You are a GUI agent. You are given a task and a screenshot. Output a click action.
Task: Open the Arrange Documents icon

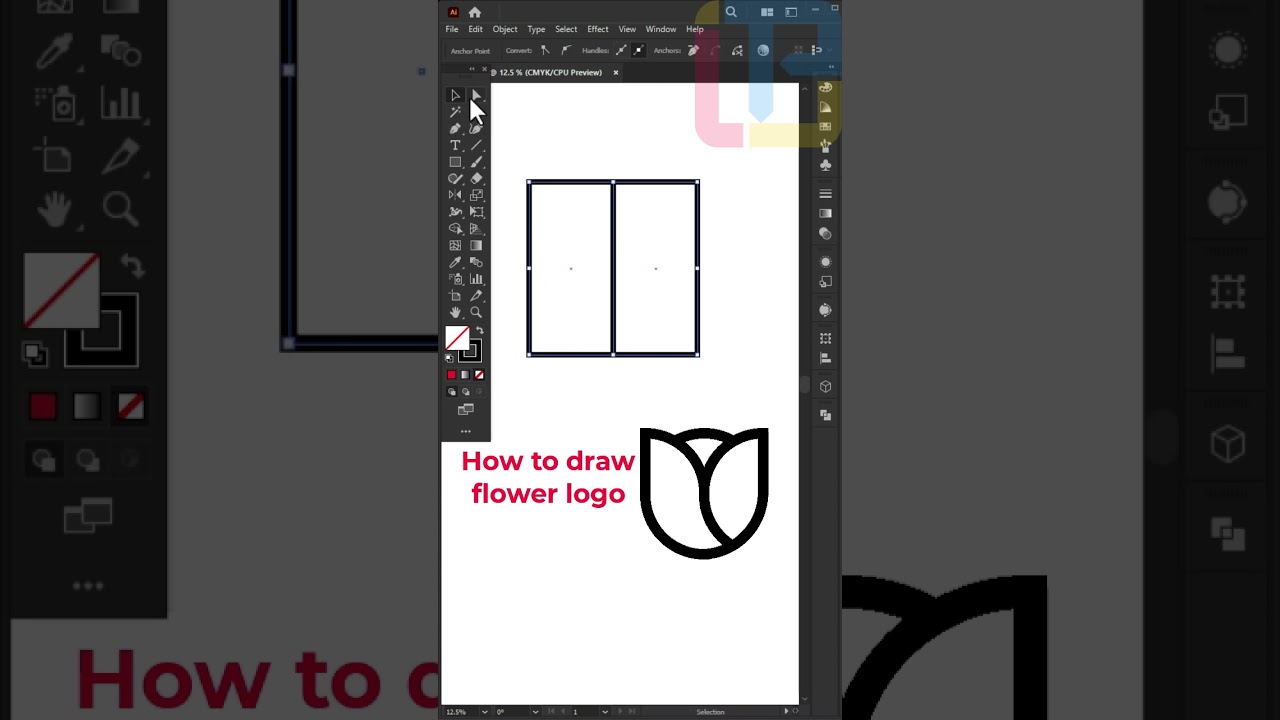(x=767, y=12)
